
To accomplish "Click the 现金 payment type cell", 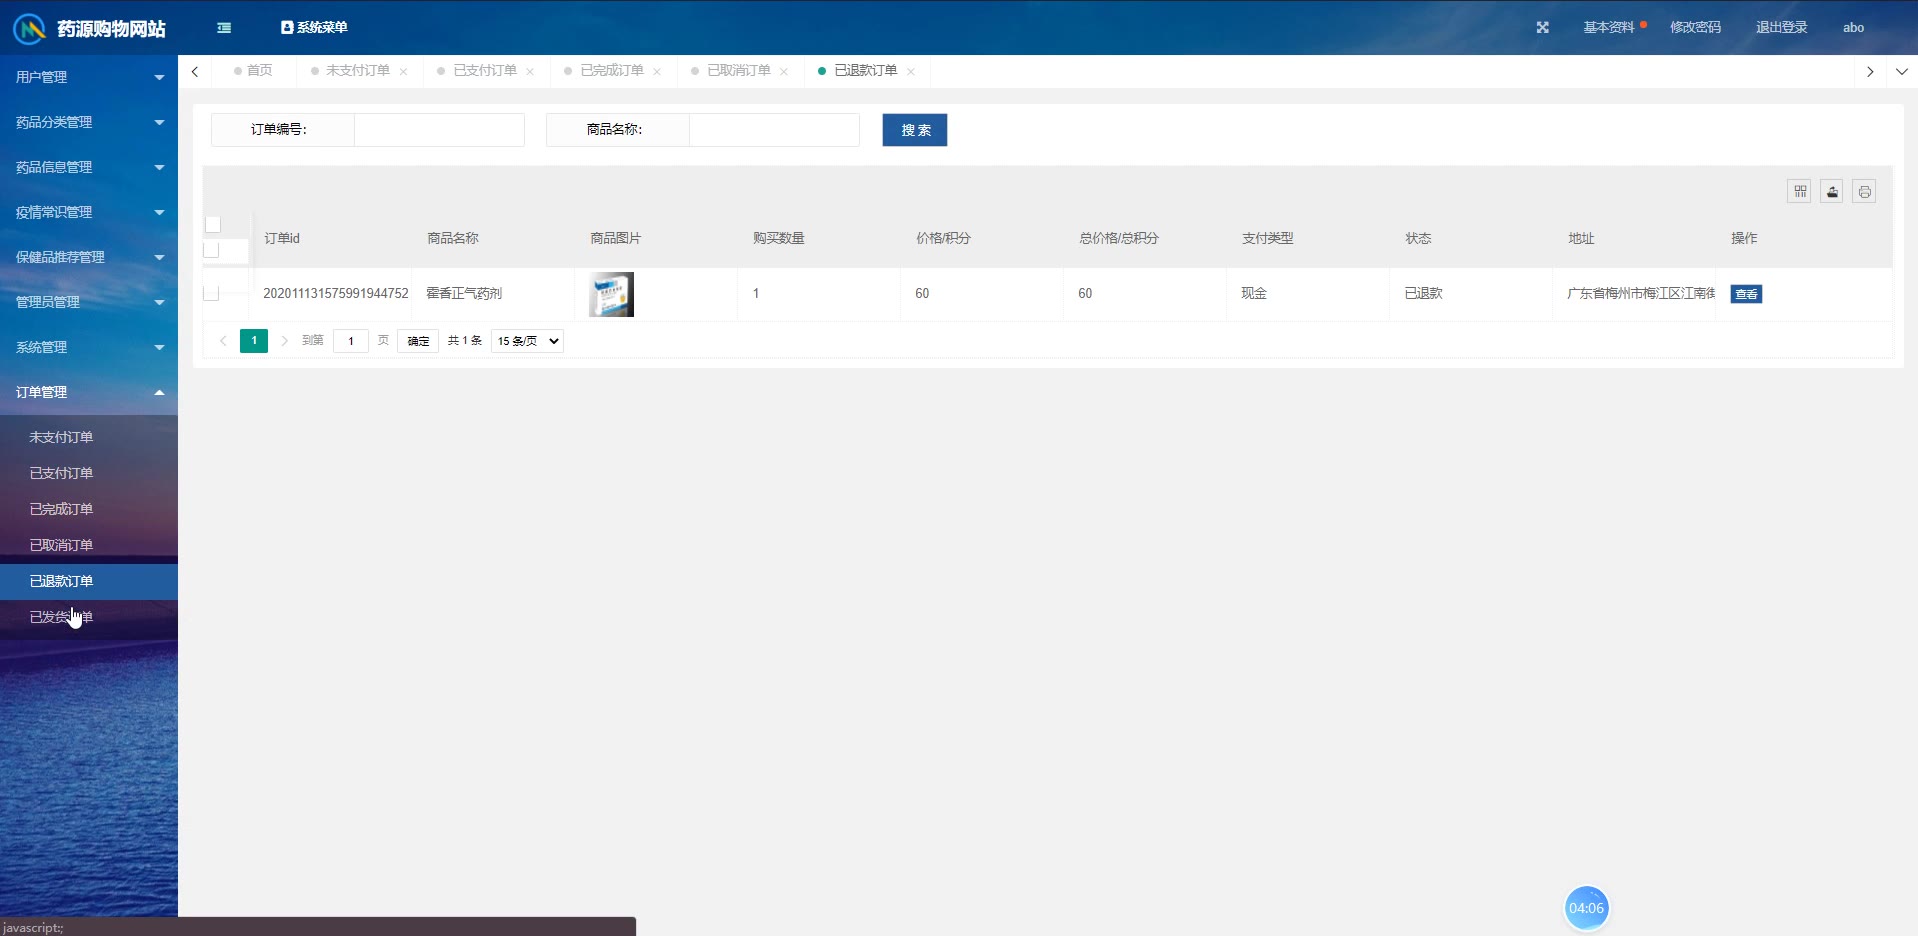I will (1254, 293).
